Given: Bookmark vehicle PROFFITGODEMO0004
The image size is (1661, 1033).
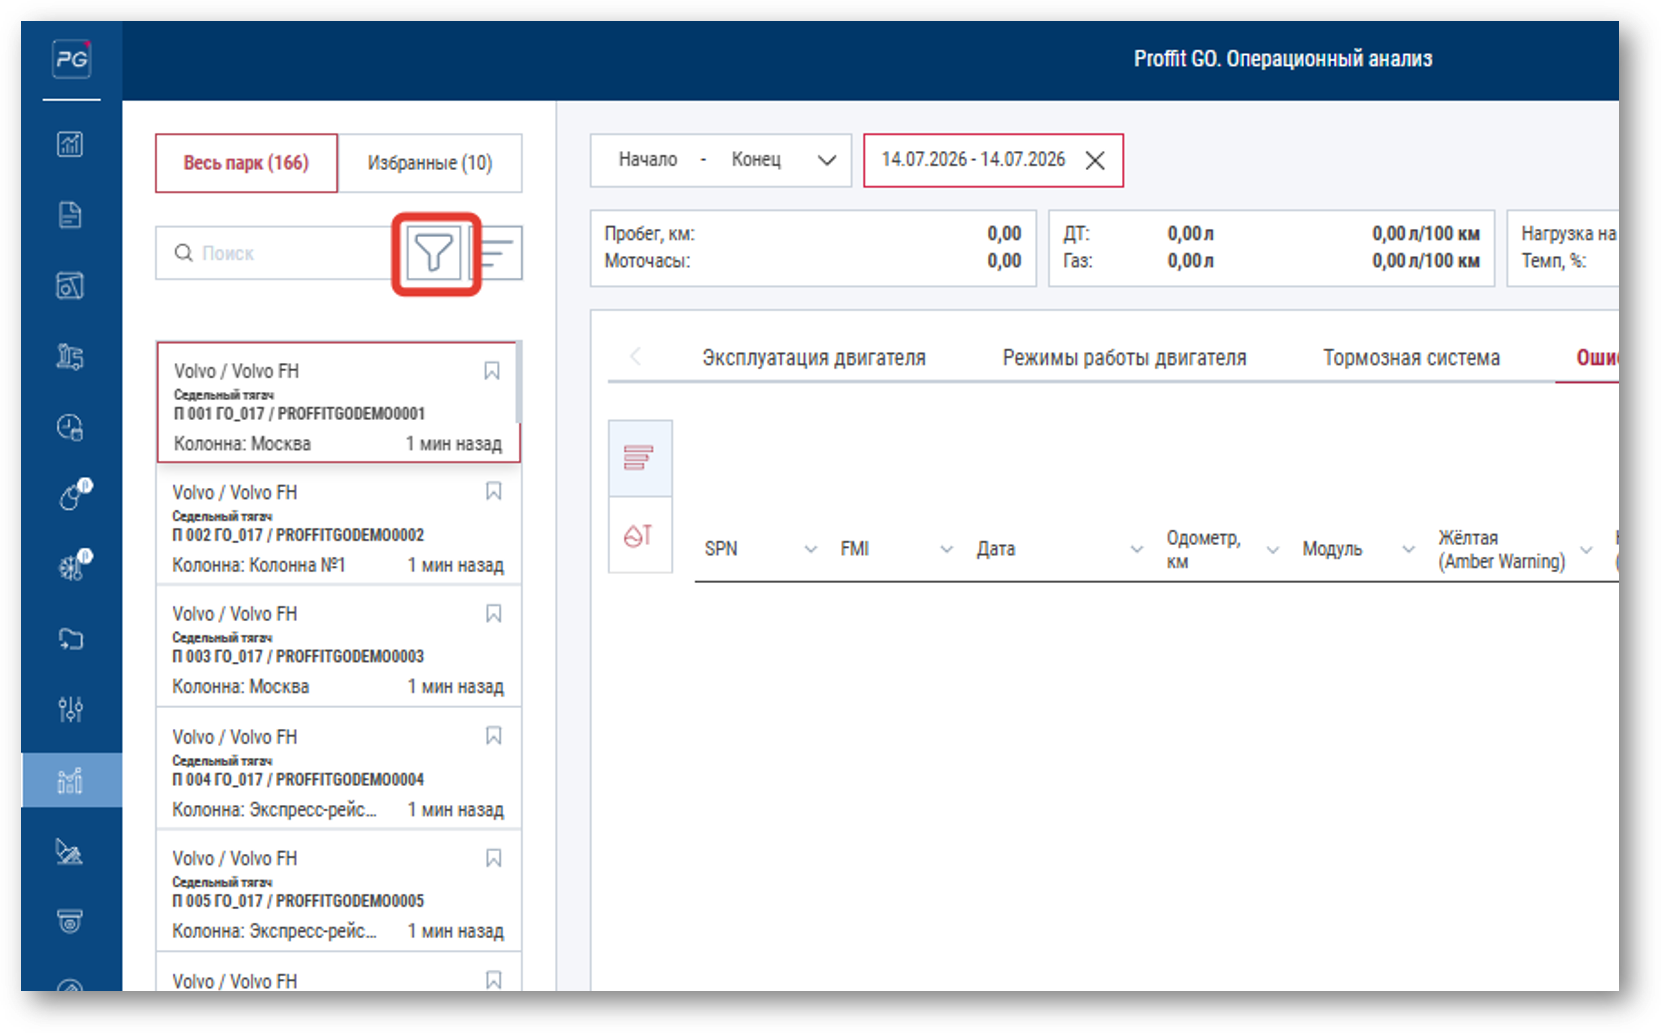Looking at the screenshot, I should [x=494, y=736].
